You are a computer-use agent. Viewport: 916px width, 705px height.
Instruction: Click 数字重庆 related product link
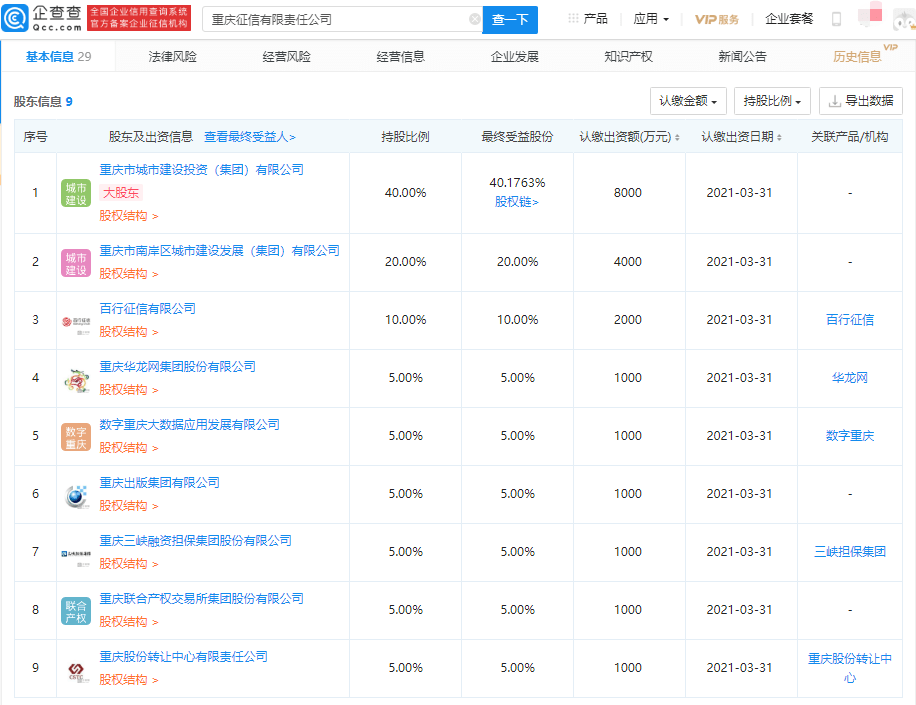click(x=850, y=436)
